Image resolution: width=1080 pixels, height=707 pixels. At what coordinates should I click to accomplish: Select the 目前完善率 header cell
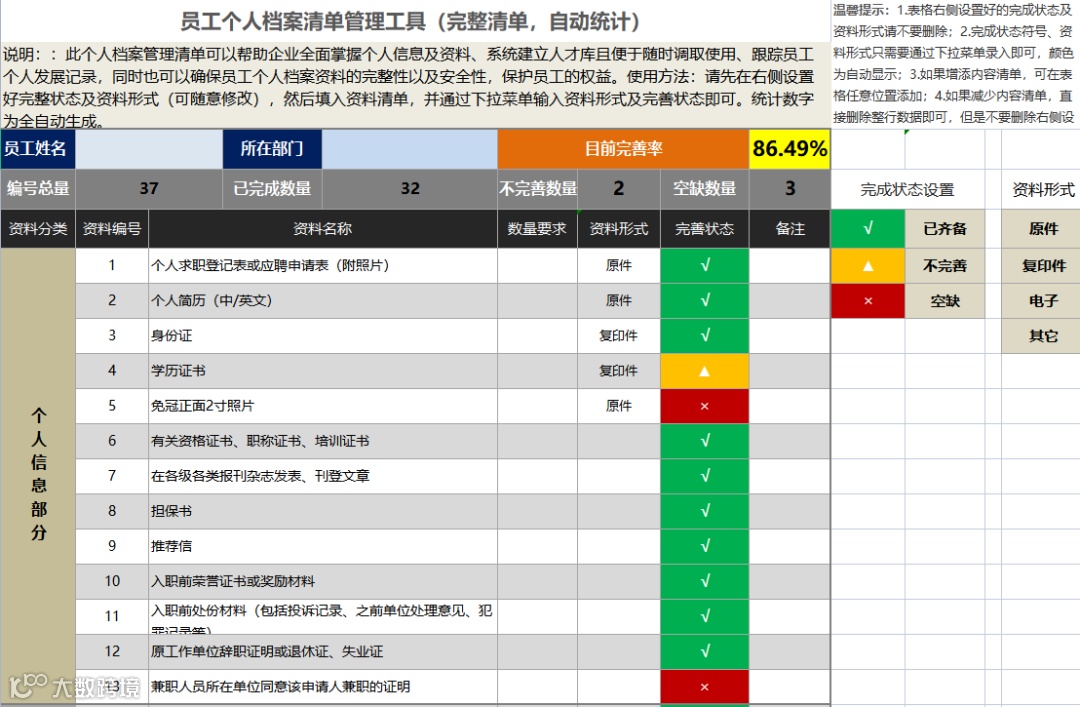[x=623, y=149]
